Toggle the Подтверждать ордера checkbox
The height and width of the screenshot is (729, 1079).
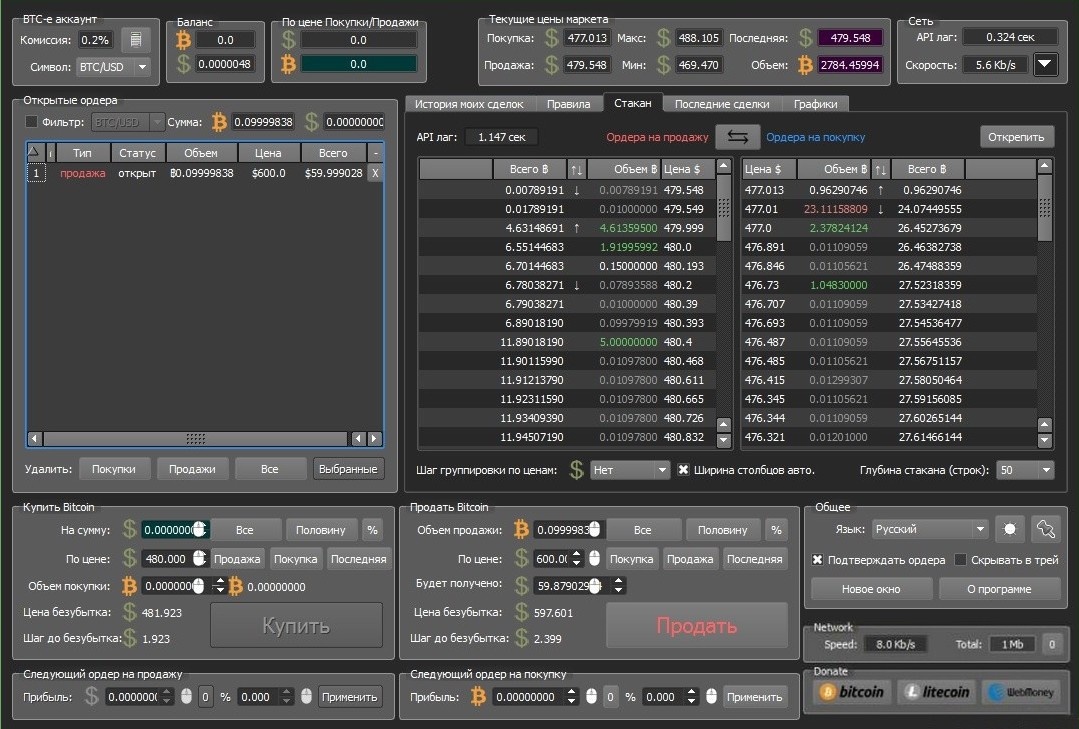818,560
